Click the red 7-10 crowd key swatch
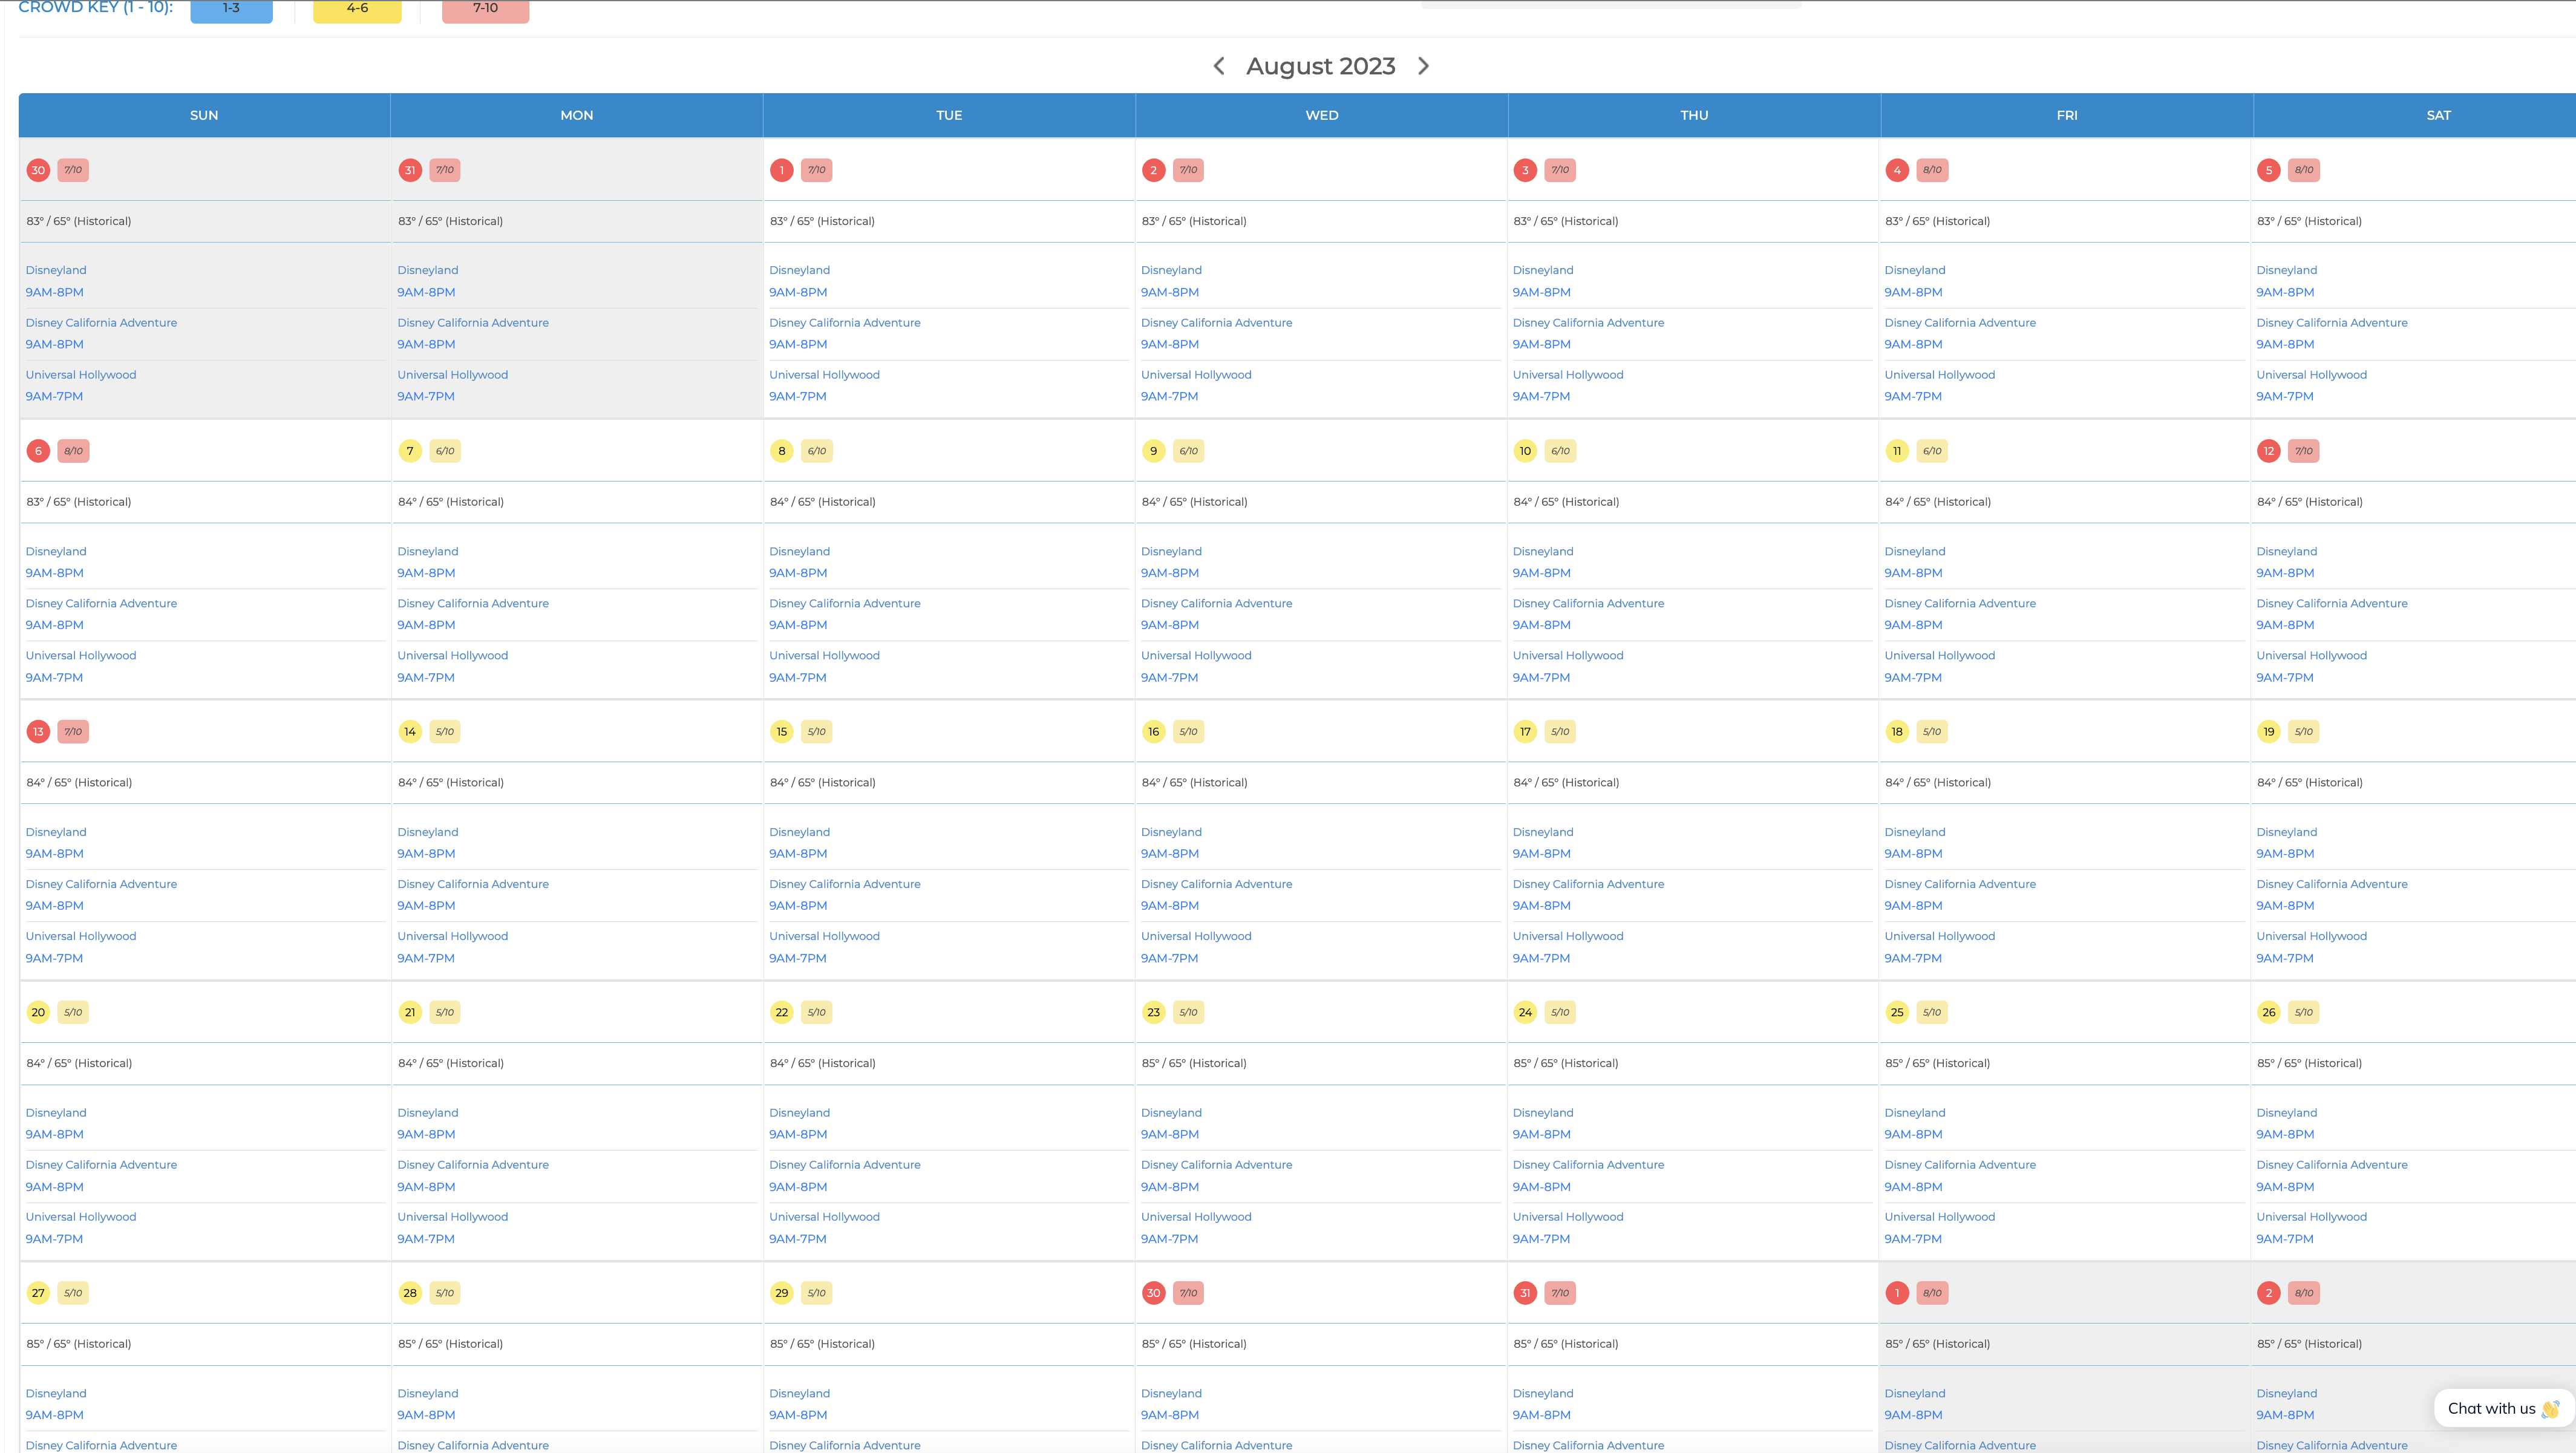 (x=485, y=9)
